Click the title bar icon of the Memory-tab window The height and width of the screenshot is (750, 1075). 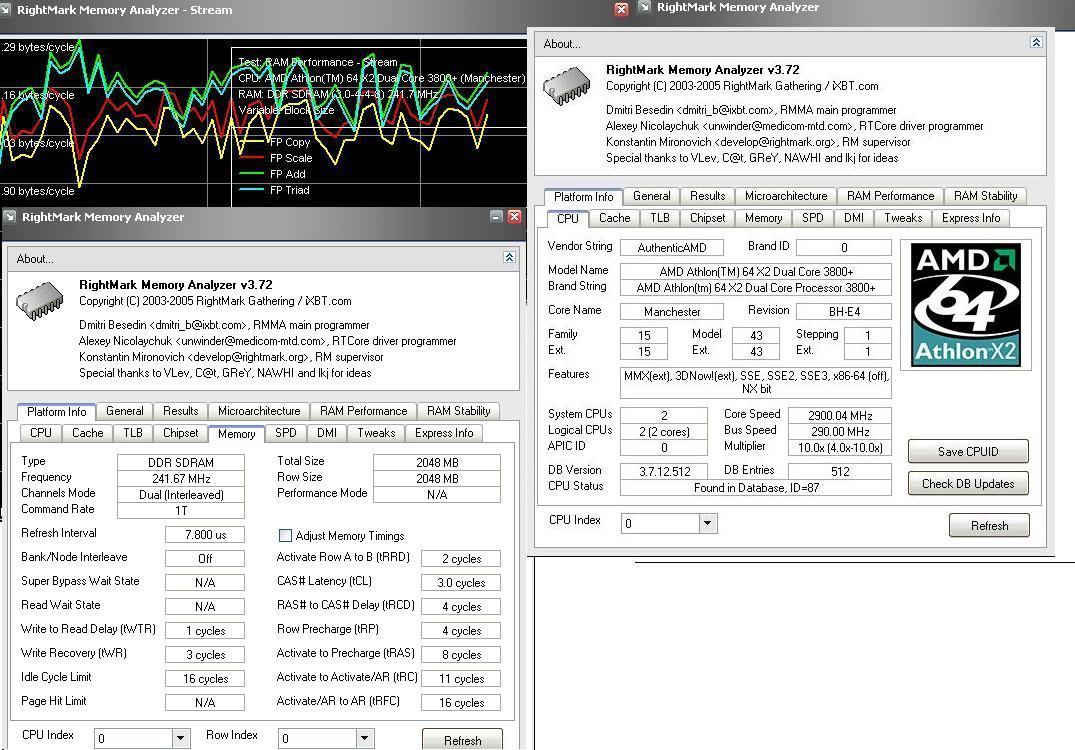10,217
